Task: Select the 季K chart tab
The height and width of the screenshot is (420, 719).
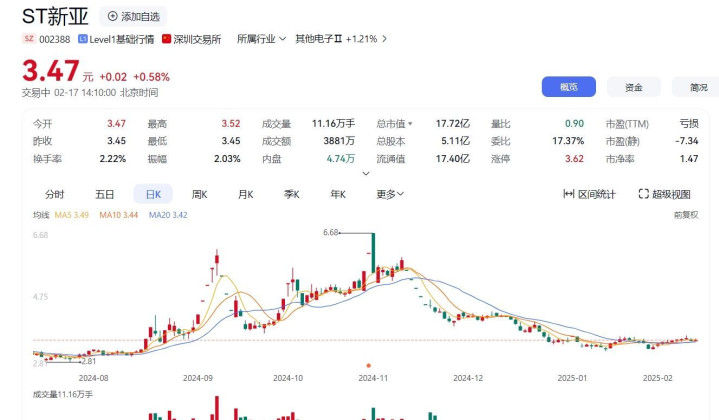Action: click(292, 194)
